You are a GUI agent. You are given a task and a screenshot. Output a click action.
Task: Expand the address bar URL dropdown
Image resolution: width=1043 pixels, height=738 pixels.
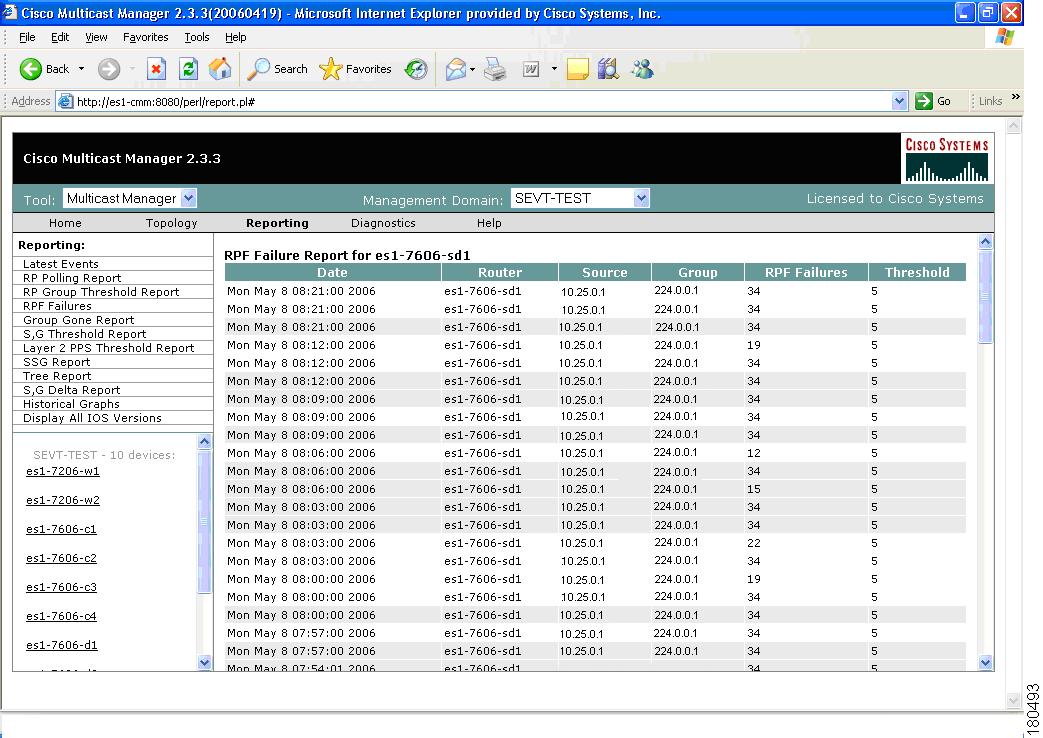coord(899,101)
